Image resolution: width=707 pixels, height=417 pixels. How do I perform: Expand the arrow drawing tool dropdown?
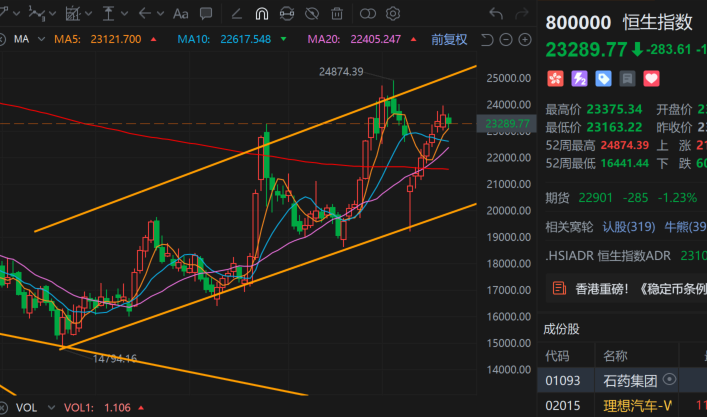(160, 14)
